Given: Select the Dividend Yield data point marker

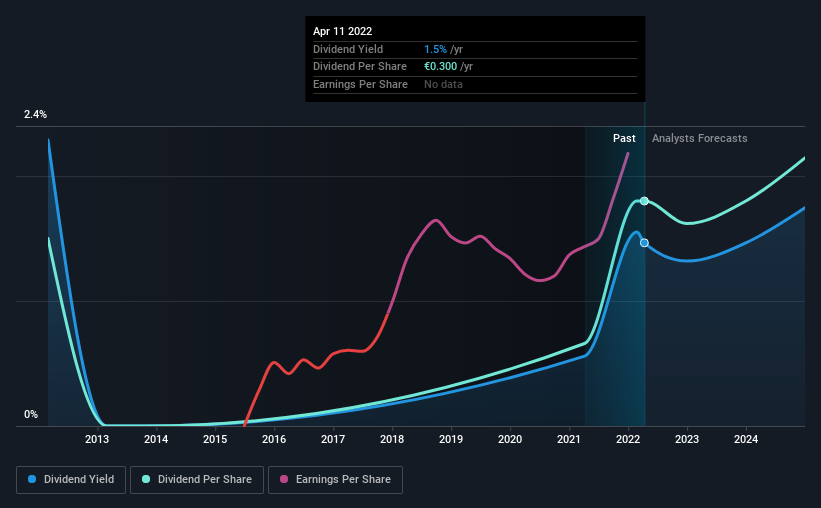Looking at the screenshot, I should pyautogui.click(x=645, y=243).
